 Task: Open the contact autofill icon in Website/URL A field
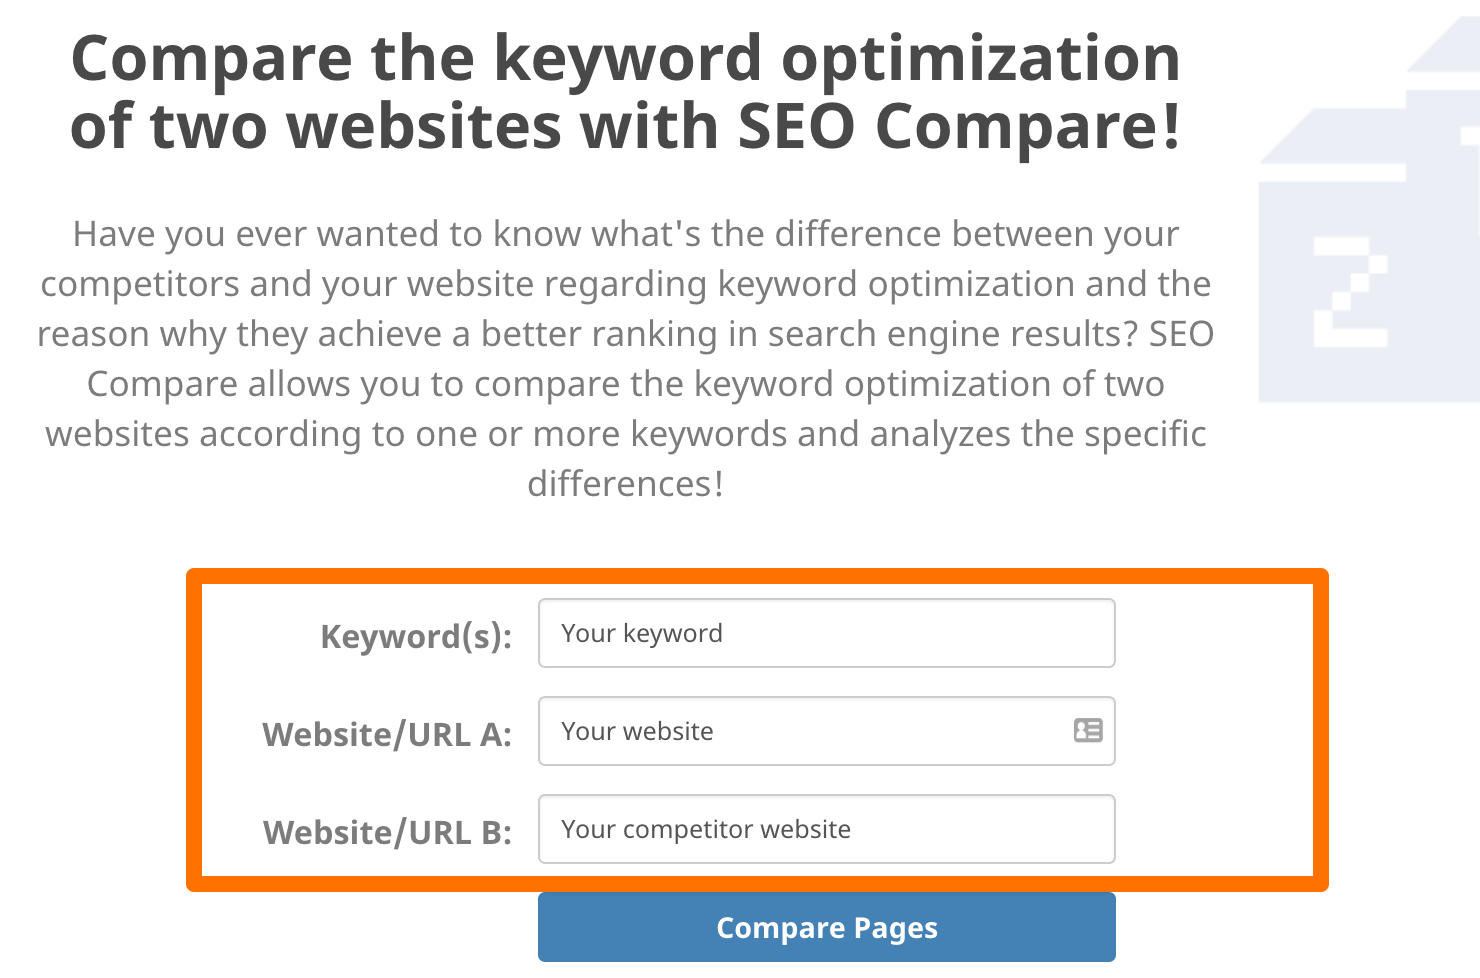click(1088, 730)
